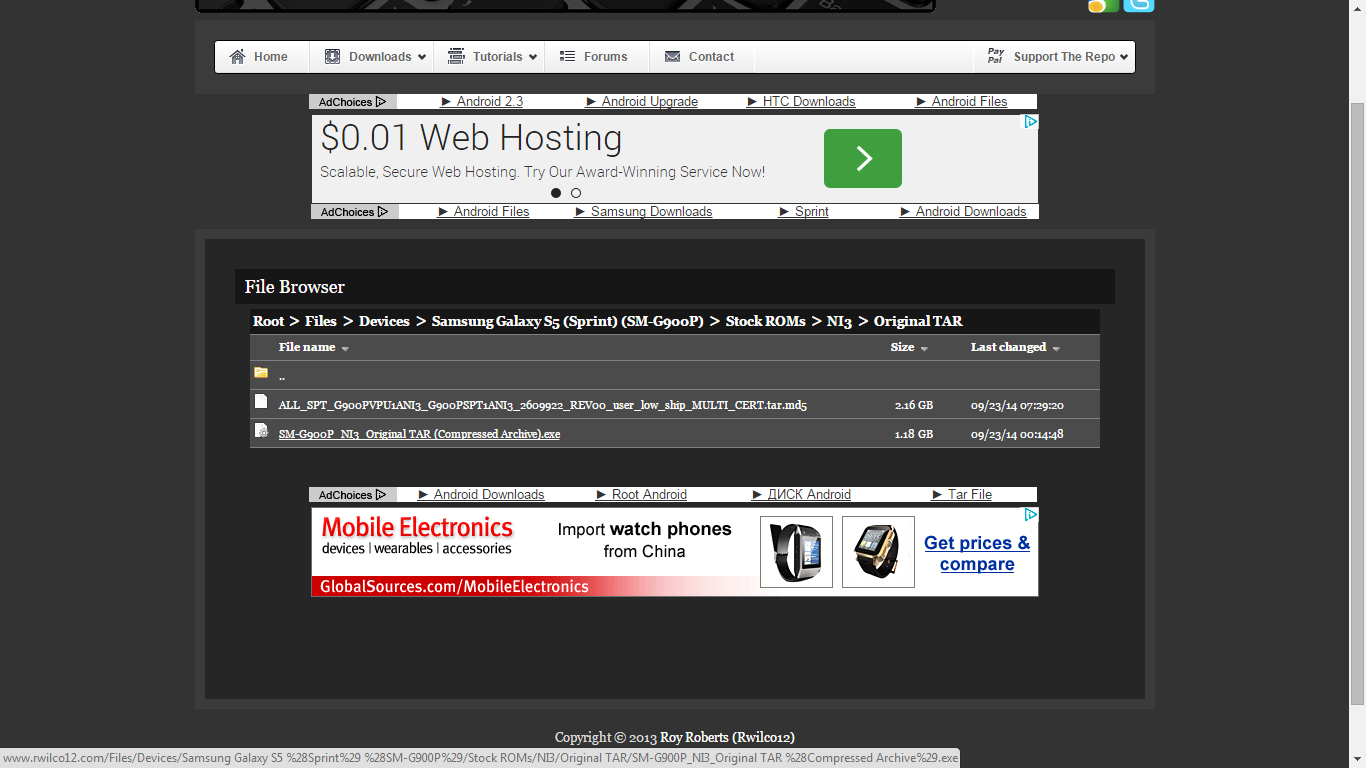Click Get prices & compare ad link
This screenshot has width=1366, height=768.
(976, 553)
